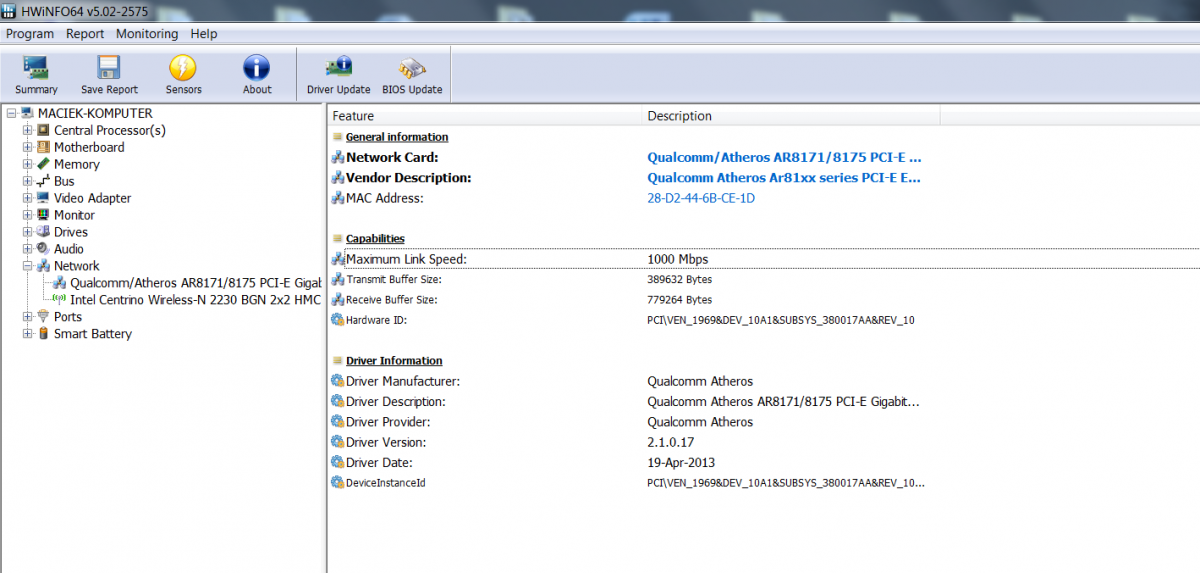1200x573 pixels.
Task: Open the Summary toolbar icon
Action: point(36,68)
